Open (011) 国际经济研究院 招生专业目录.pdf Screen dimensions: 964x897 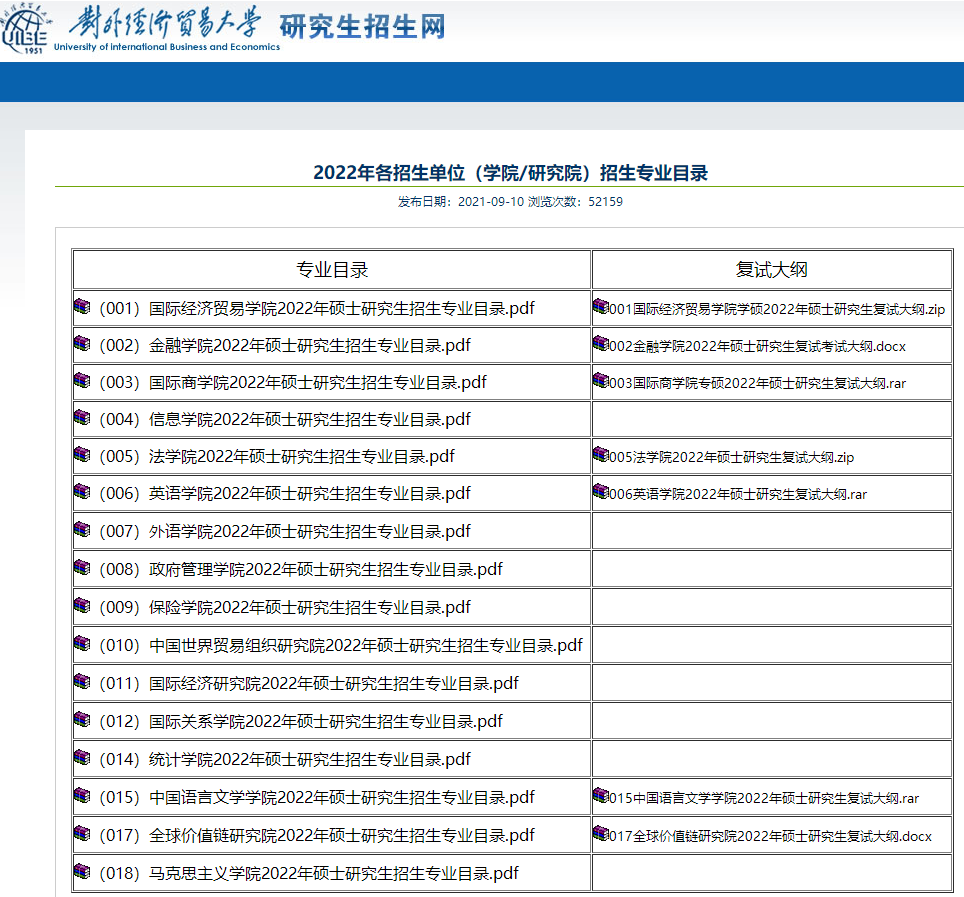point(309,683)
